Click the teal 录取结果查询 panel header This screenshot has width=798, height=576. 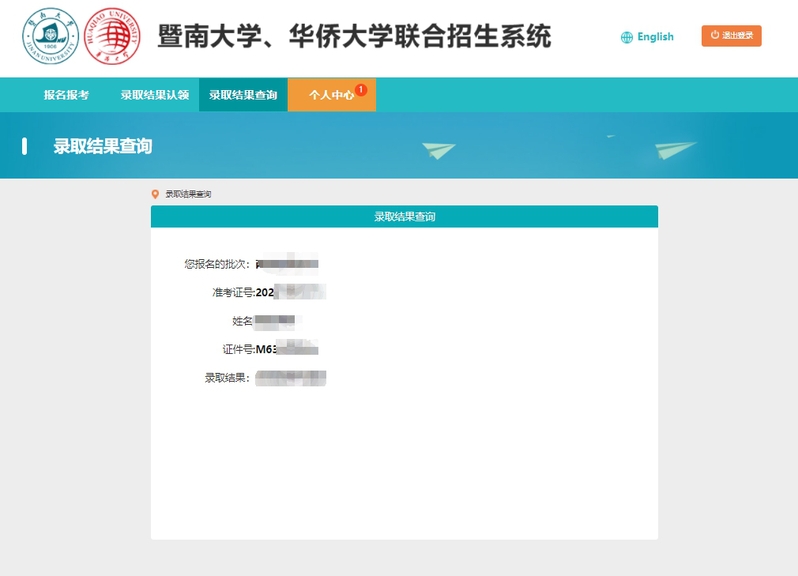tap(404, 216)
